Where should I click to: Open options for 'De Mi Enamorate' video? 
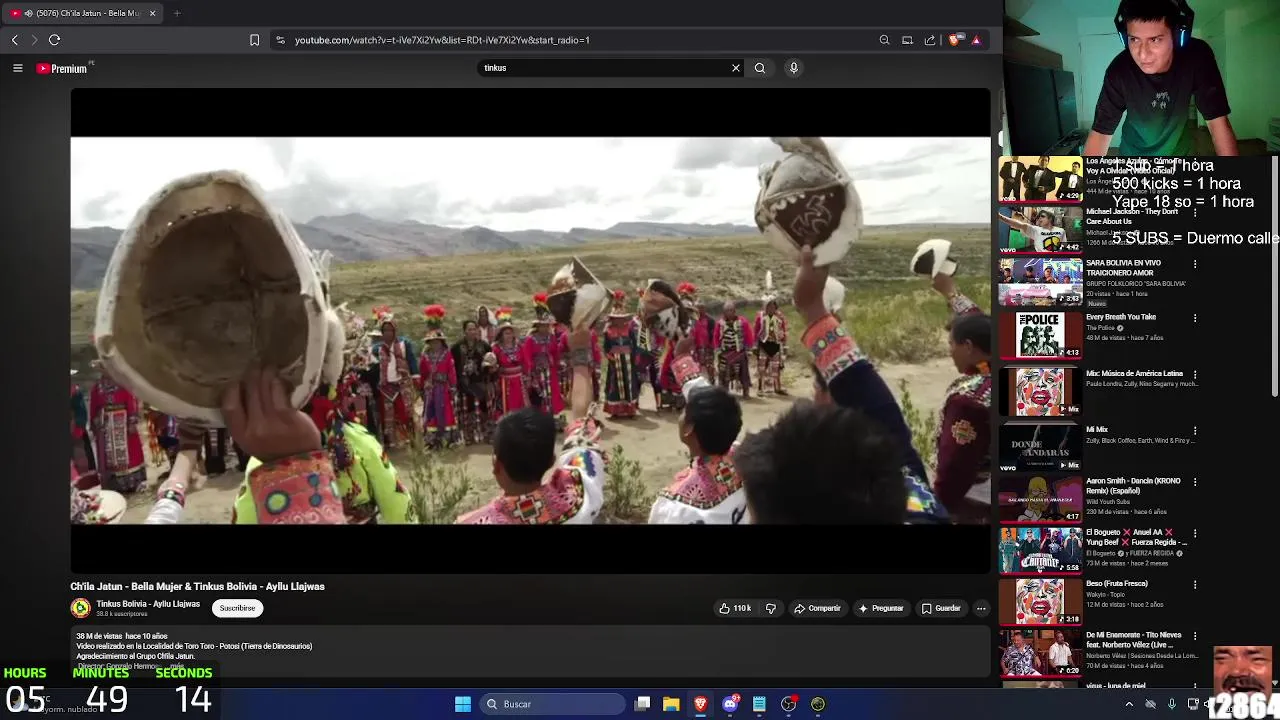(x=1195, y=636)
